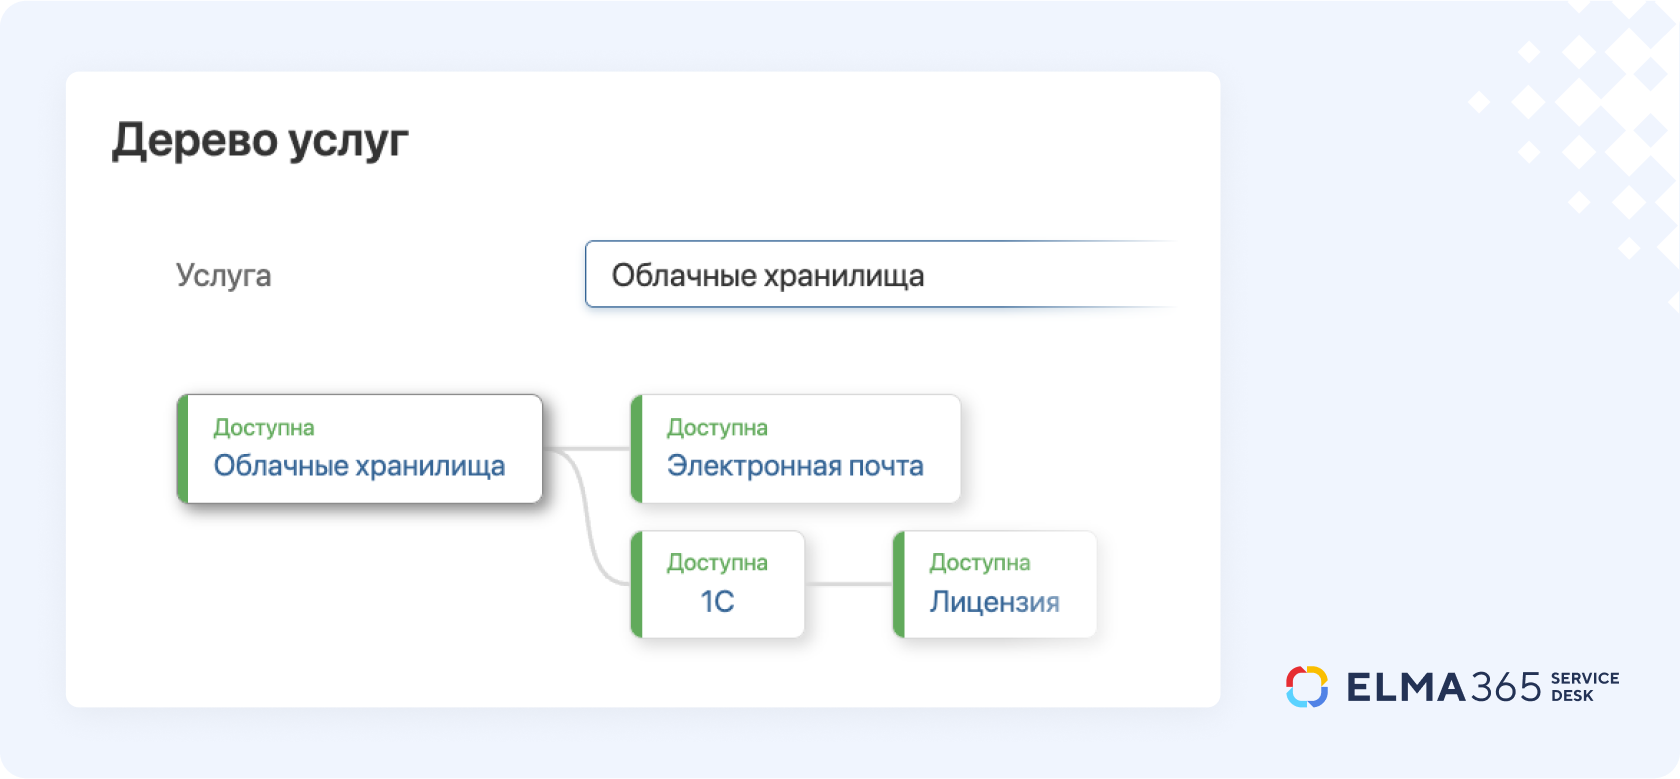Image resolution: width=1680 pixels, height=779 pixels.
Task: Choose the Лицензия service name
Action: [x=994, y=602]
